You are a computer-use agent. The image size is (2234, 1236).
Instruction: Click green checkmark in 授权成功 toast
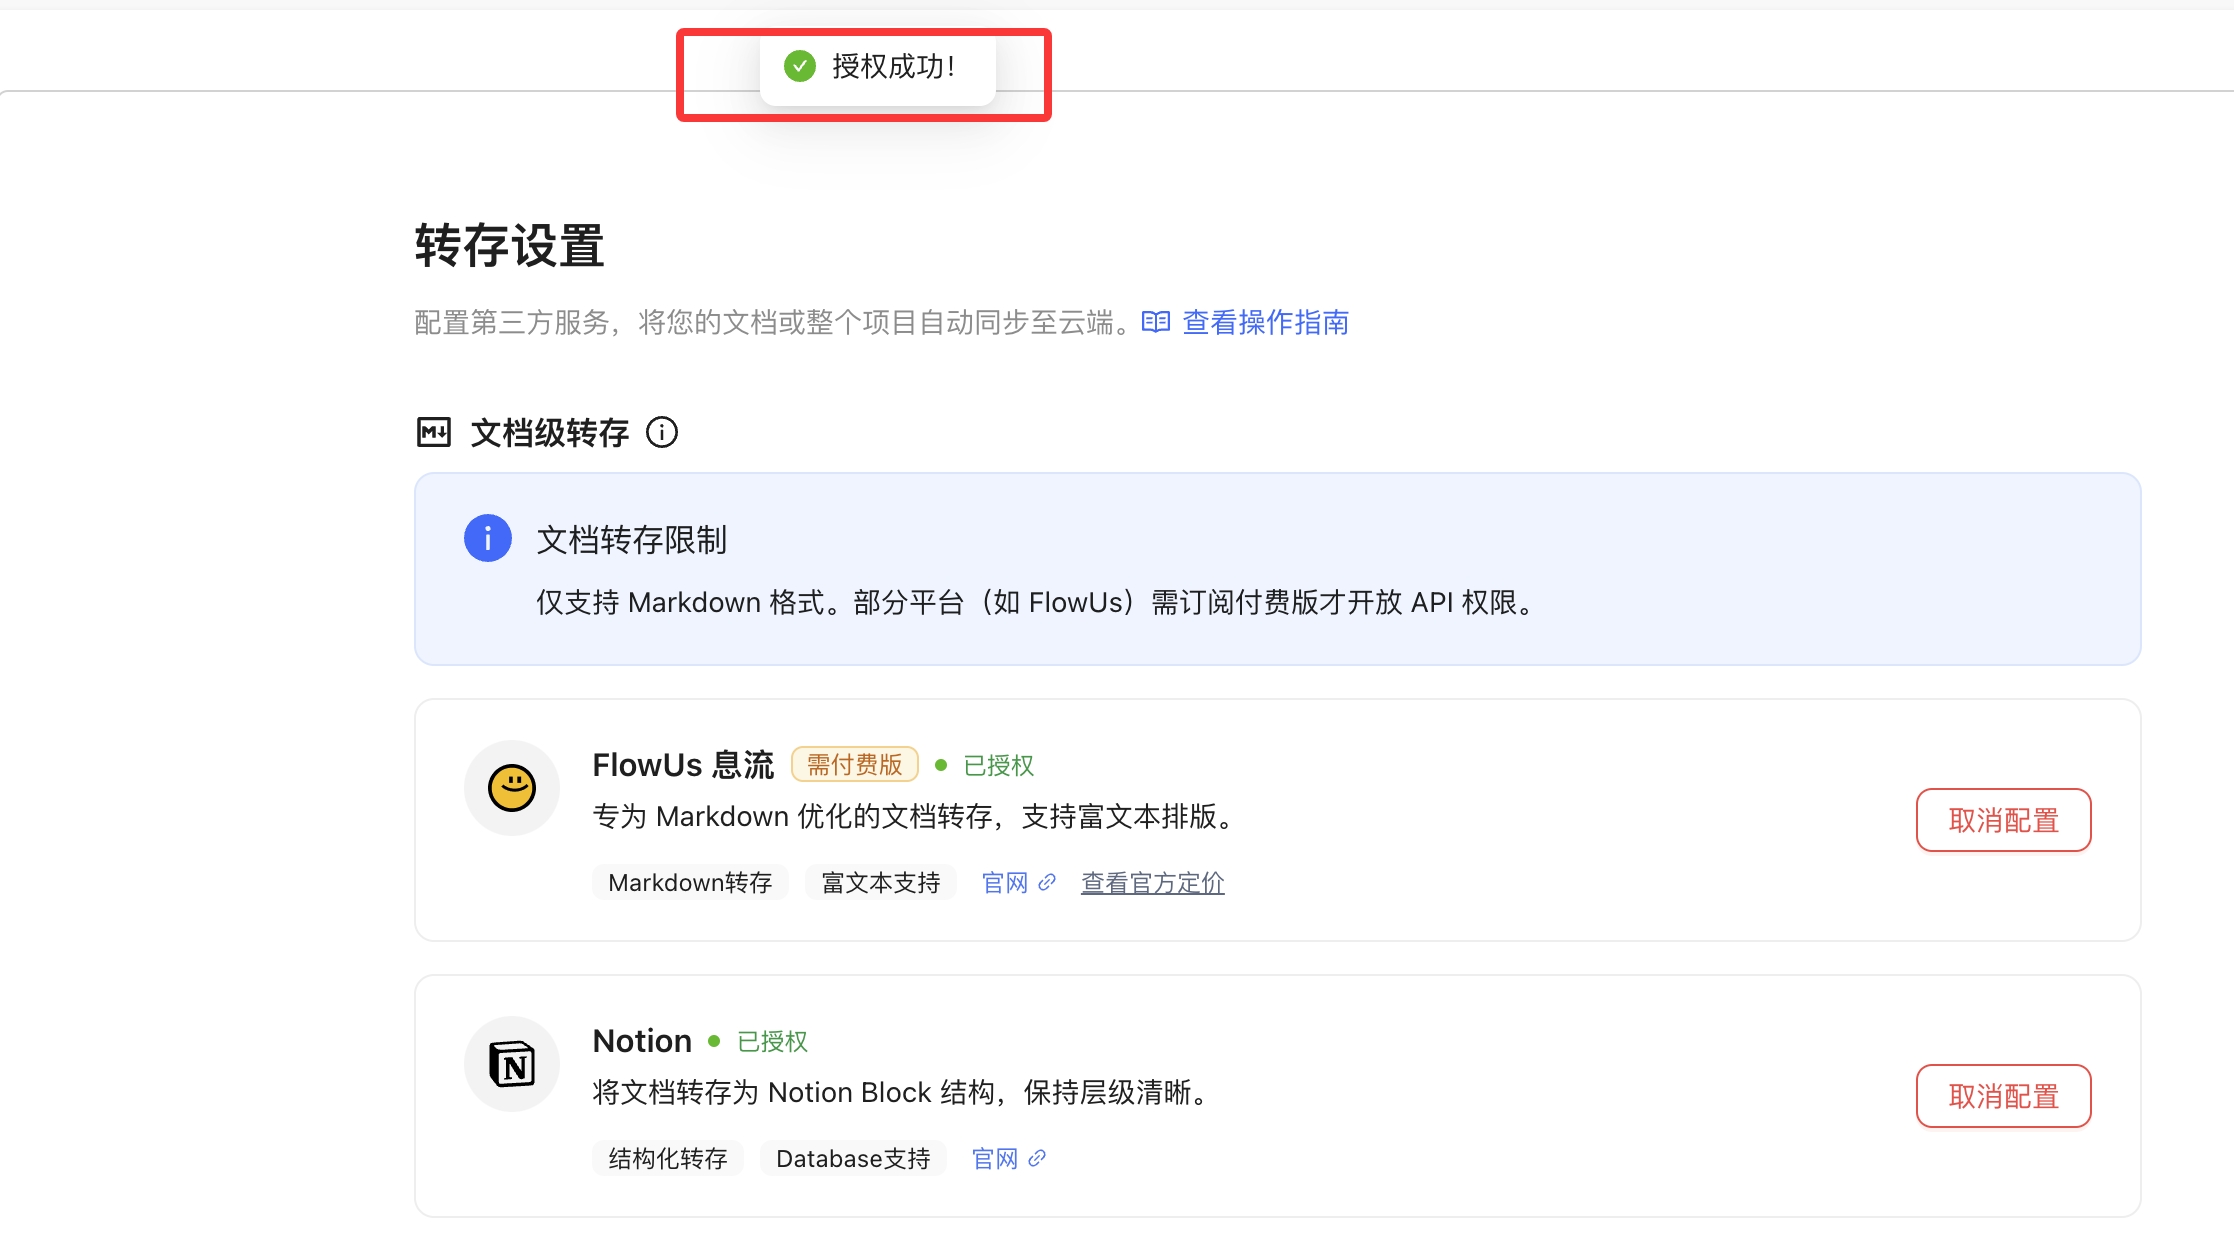pos(800,67)
